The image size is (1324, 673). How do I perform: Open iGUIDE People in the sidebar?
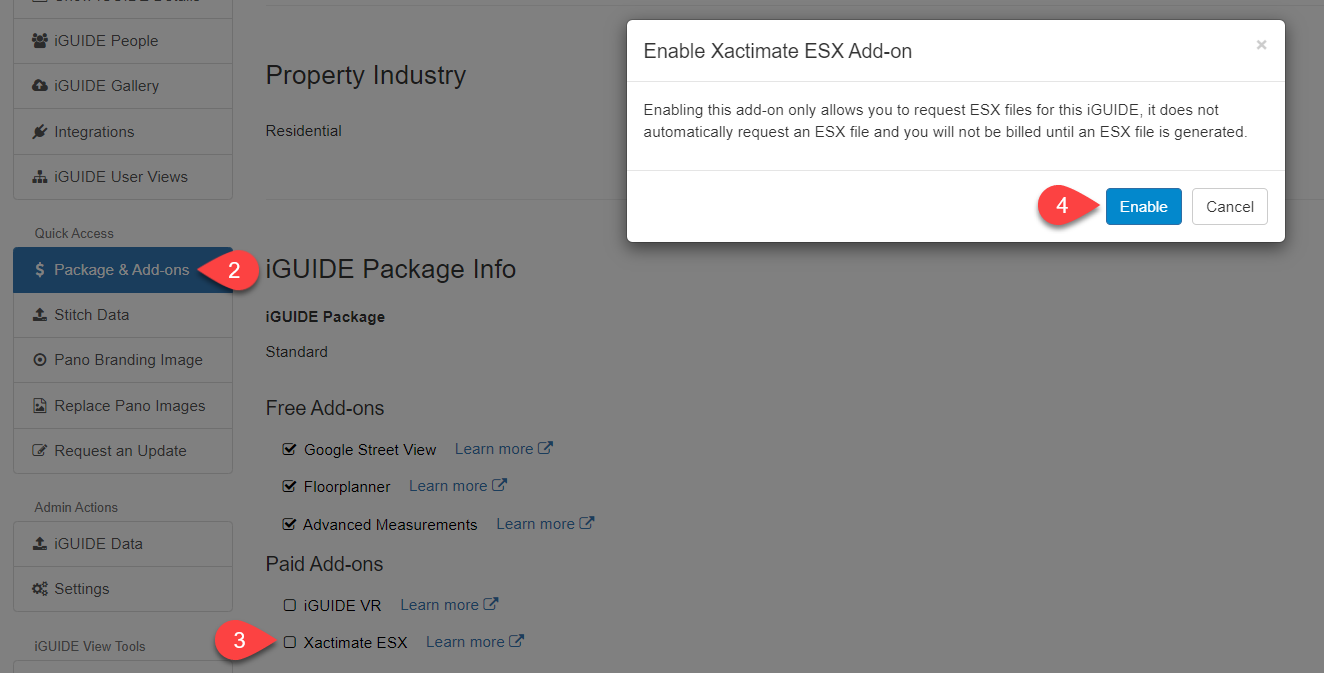(x=123, y=41)
